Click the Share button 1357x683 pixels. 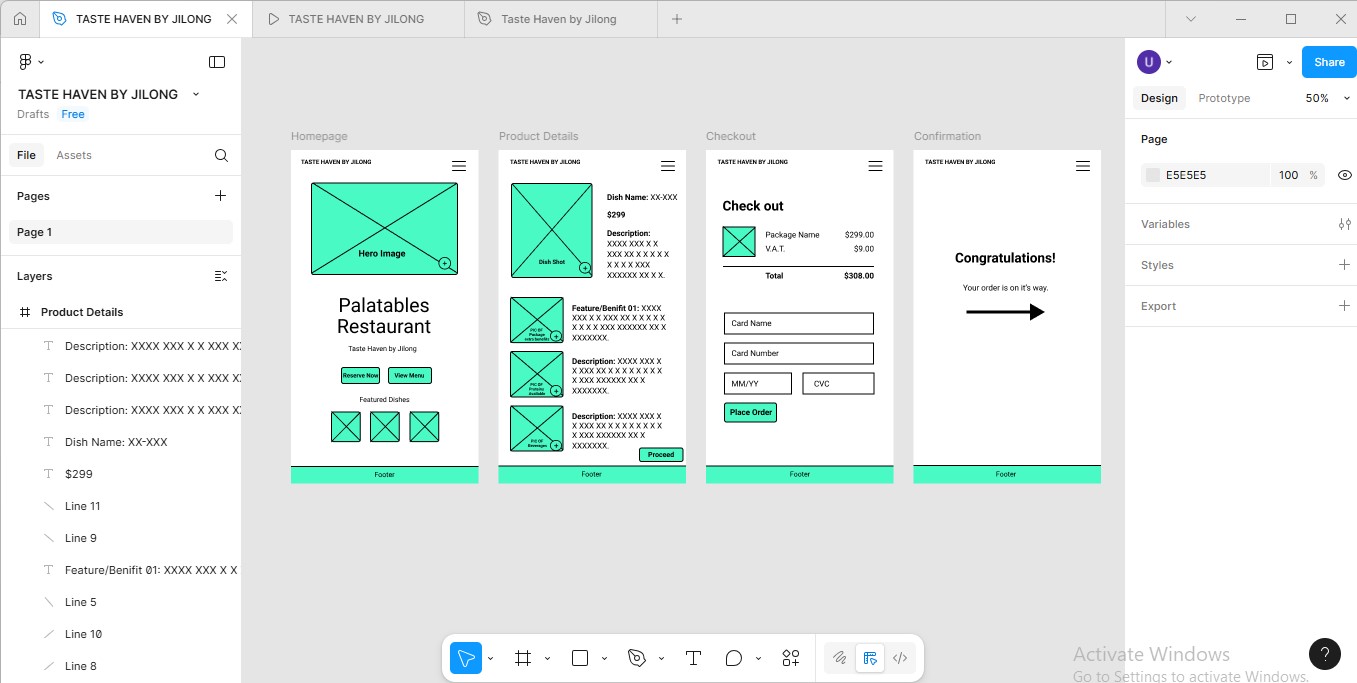(x=1328, y=61)
